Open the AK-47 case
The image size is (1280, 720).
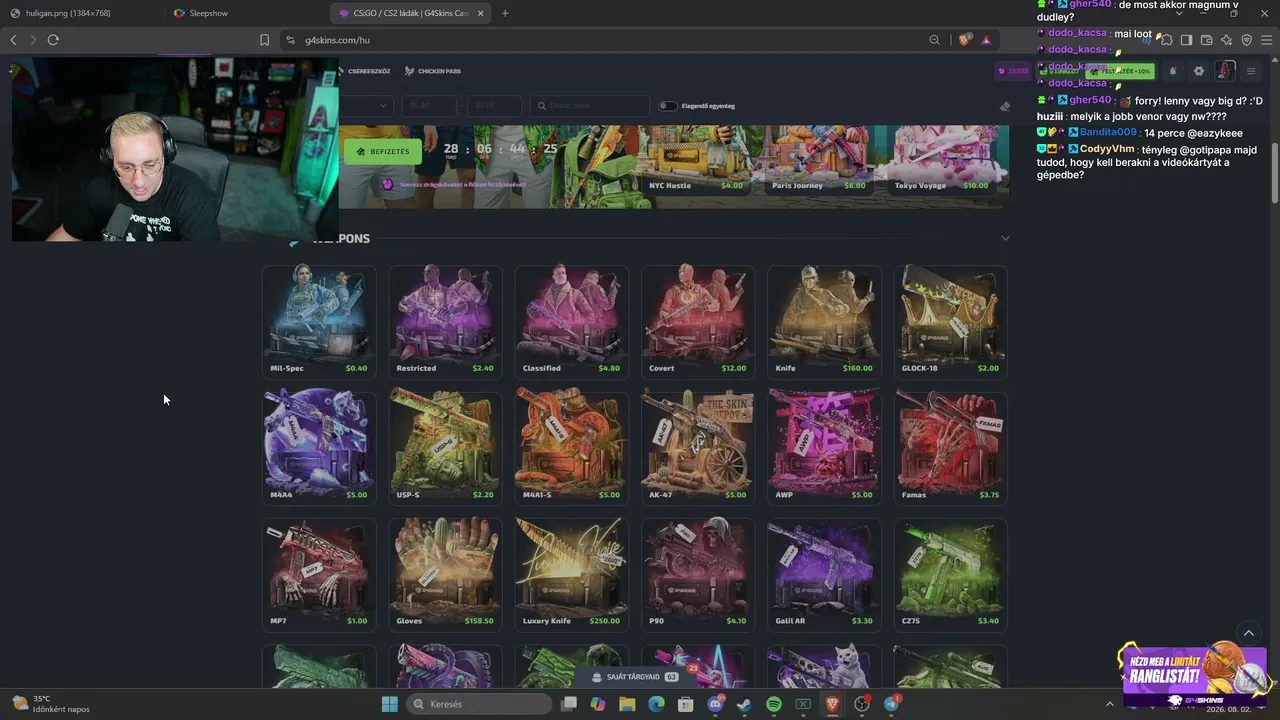pyautogui.click(x=698, y=447)
